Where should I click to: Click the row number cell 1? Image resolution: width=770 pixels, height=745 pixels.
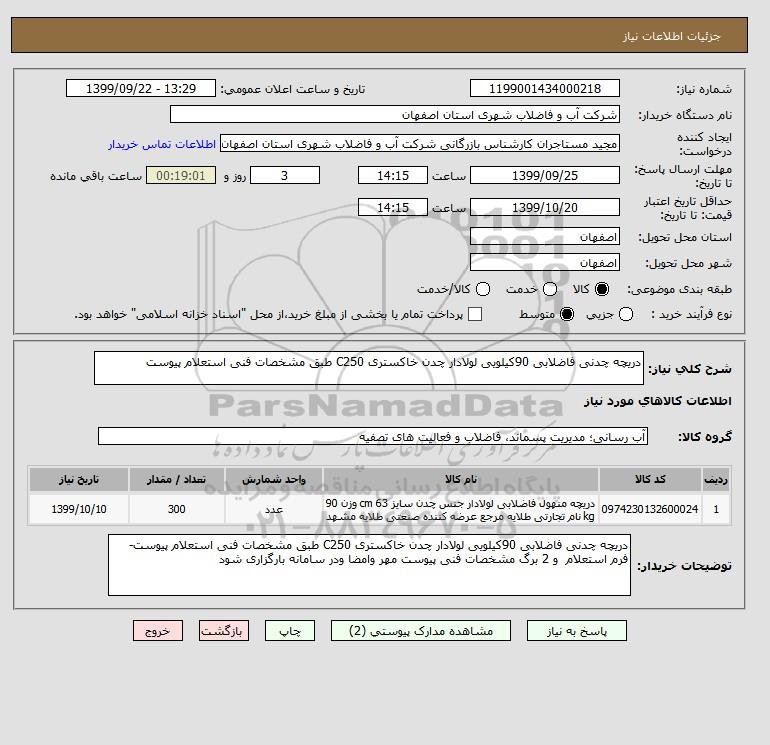(716, 509)
